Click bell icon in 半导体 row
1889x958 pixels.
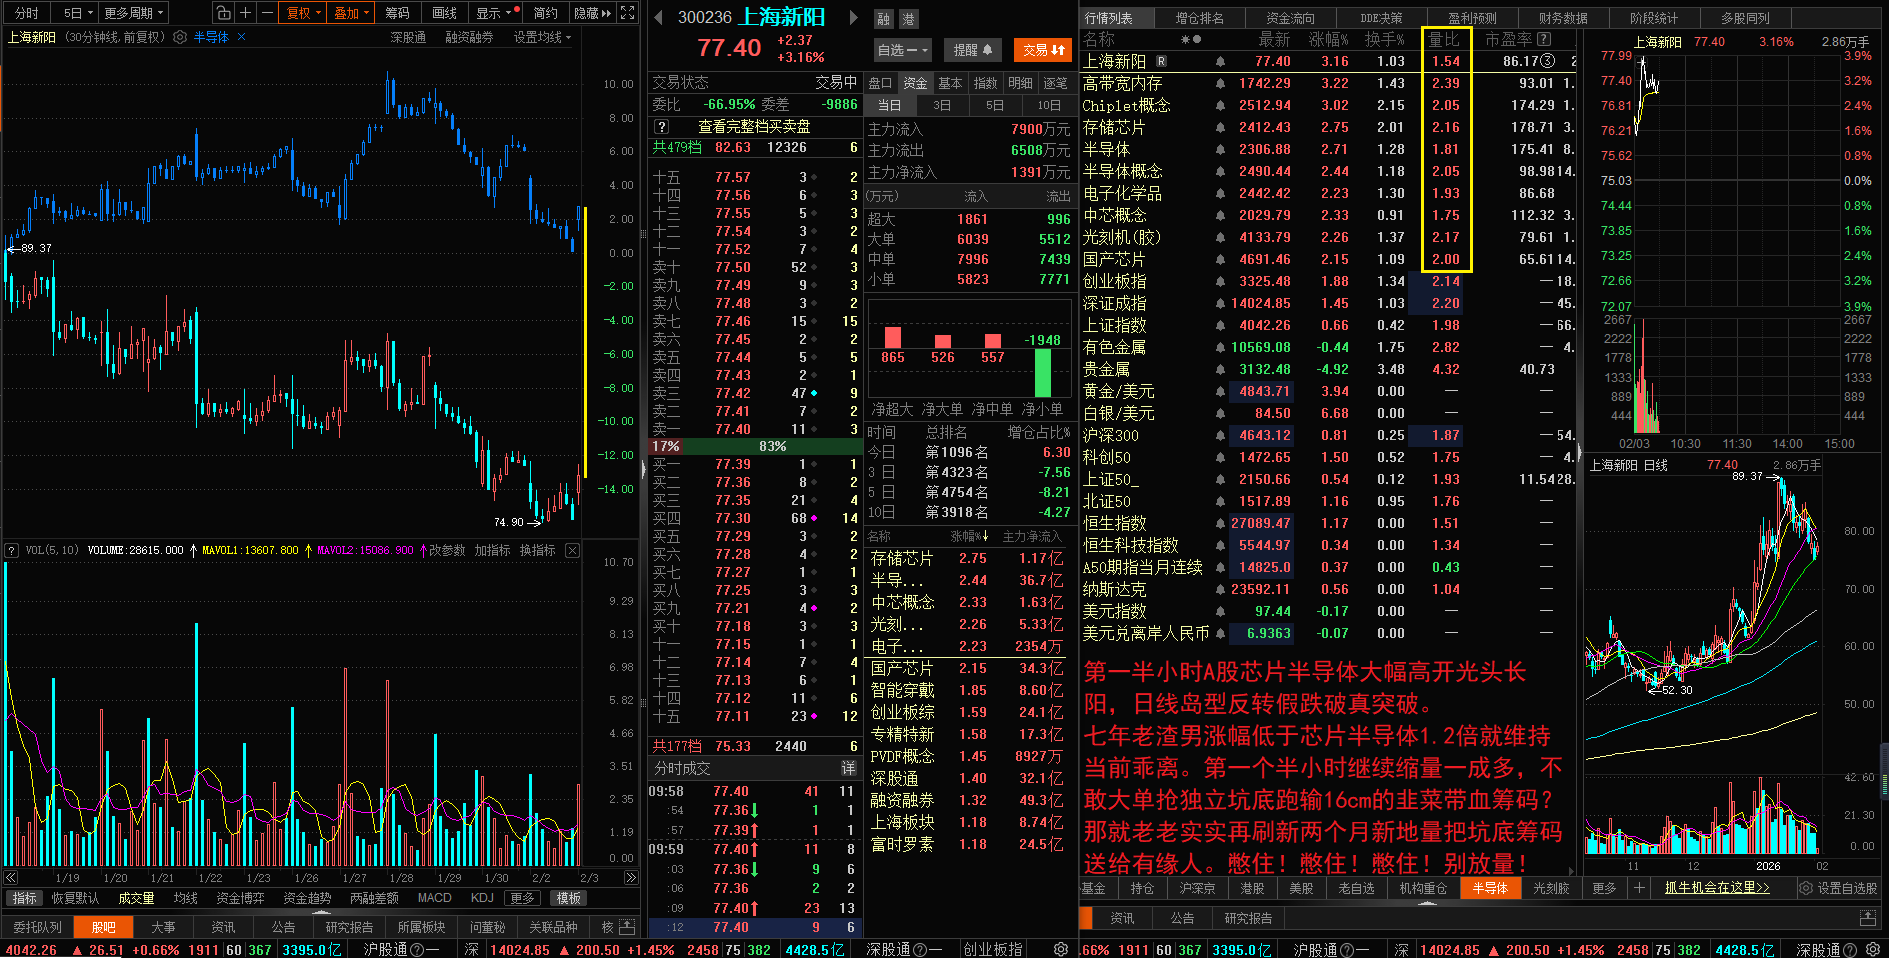tap(1220, 149)
